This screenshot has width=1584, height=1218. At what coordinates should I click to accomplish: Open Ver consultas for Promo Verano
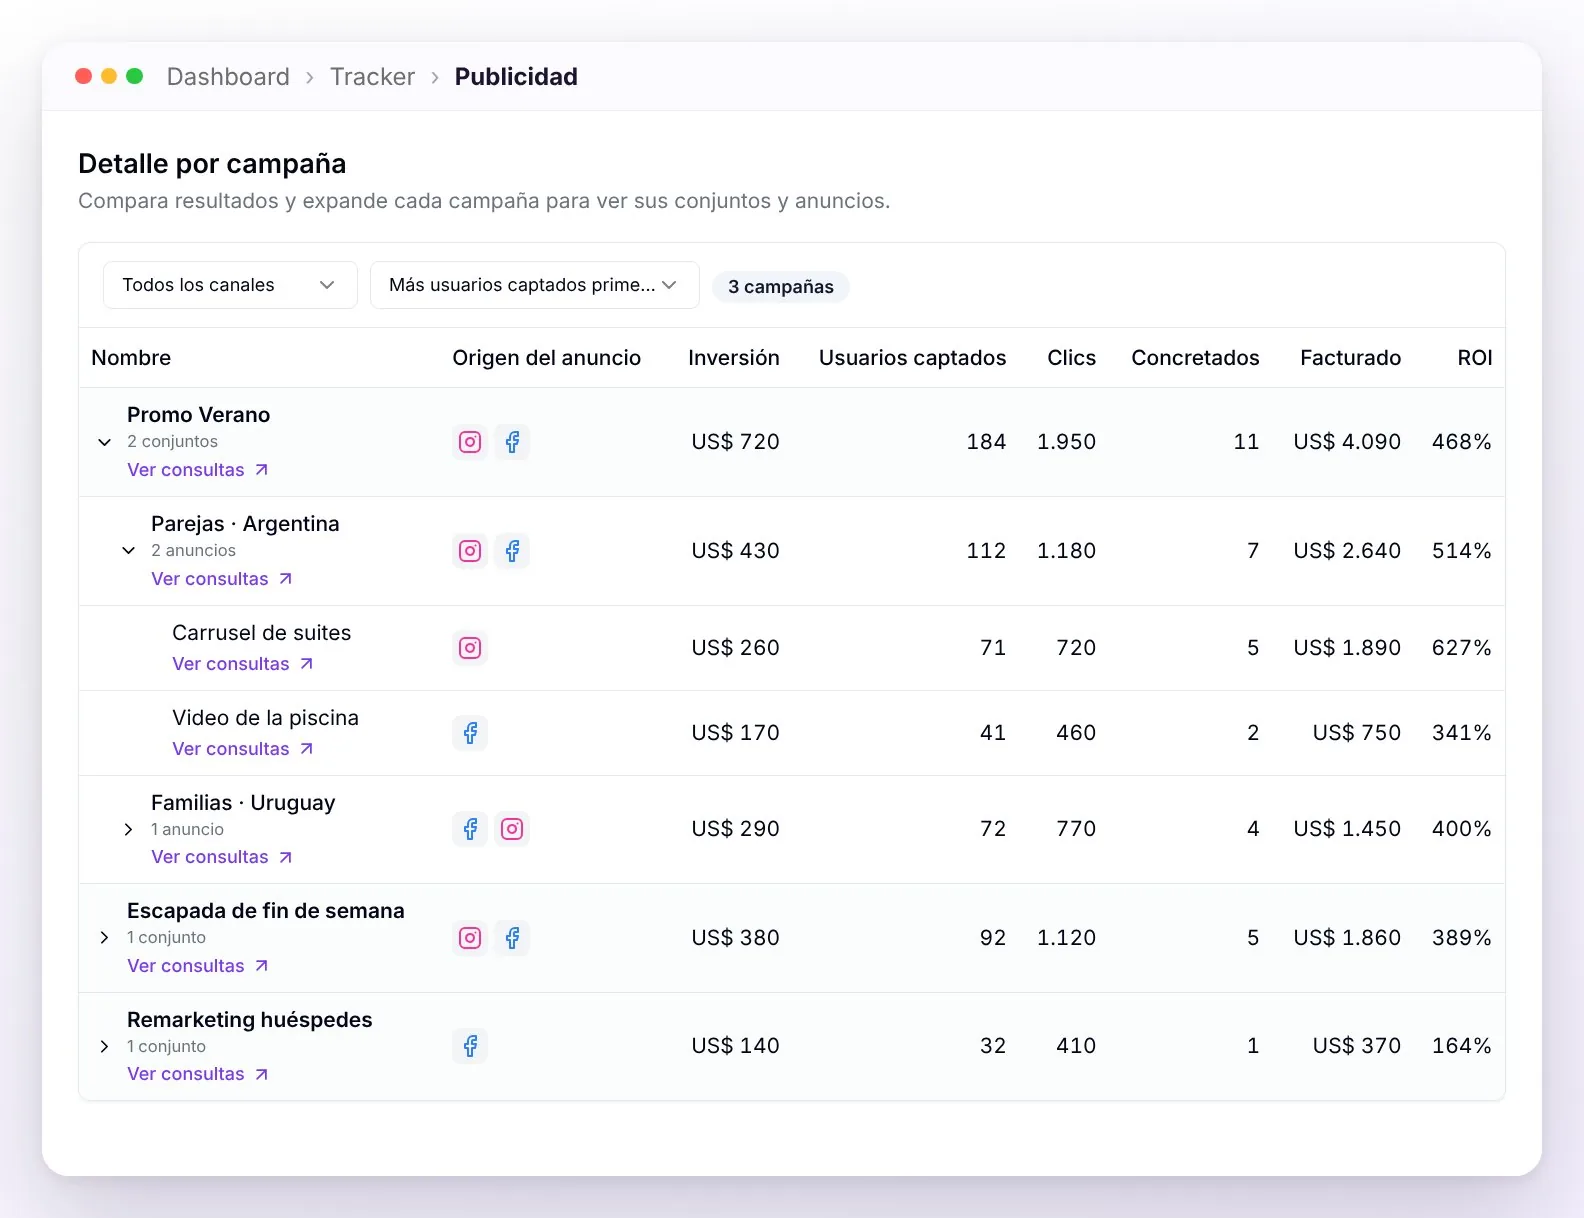click(x=198, y=470)
